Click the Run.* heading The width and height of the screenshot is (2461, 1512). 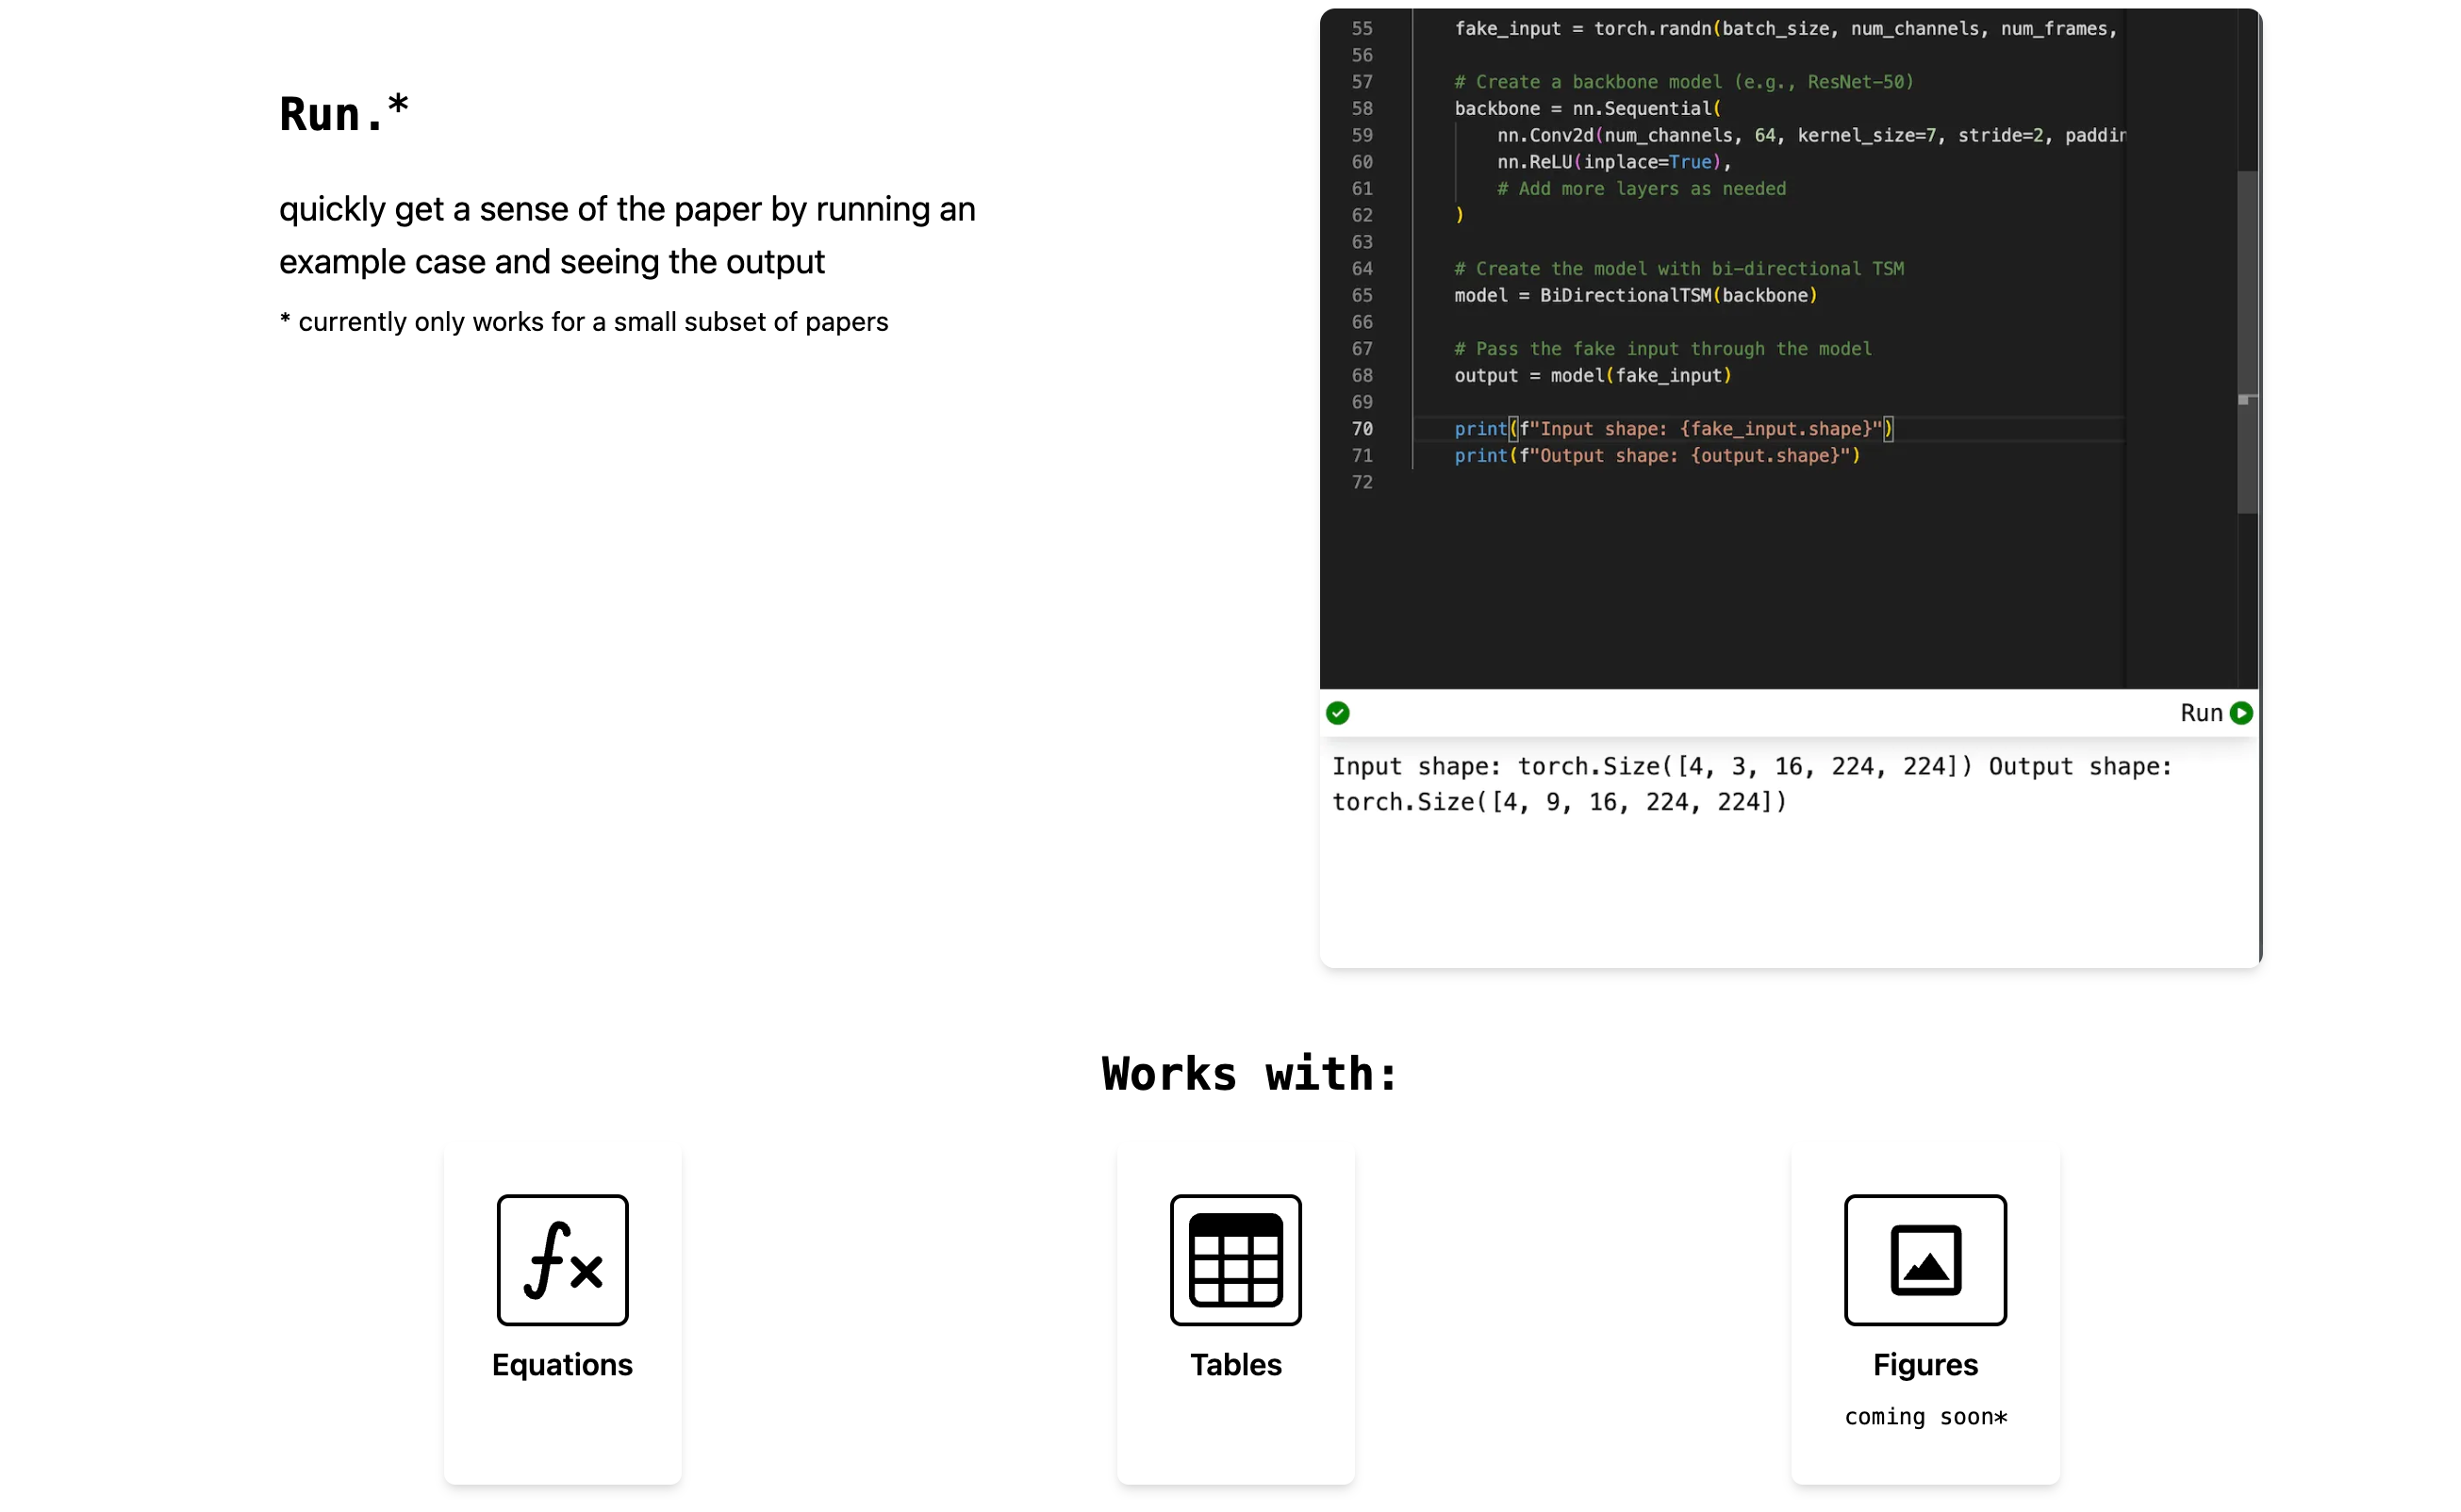343,112
